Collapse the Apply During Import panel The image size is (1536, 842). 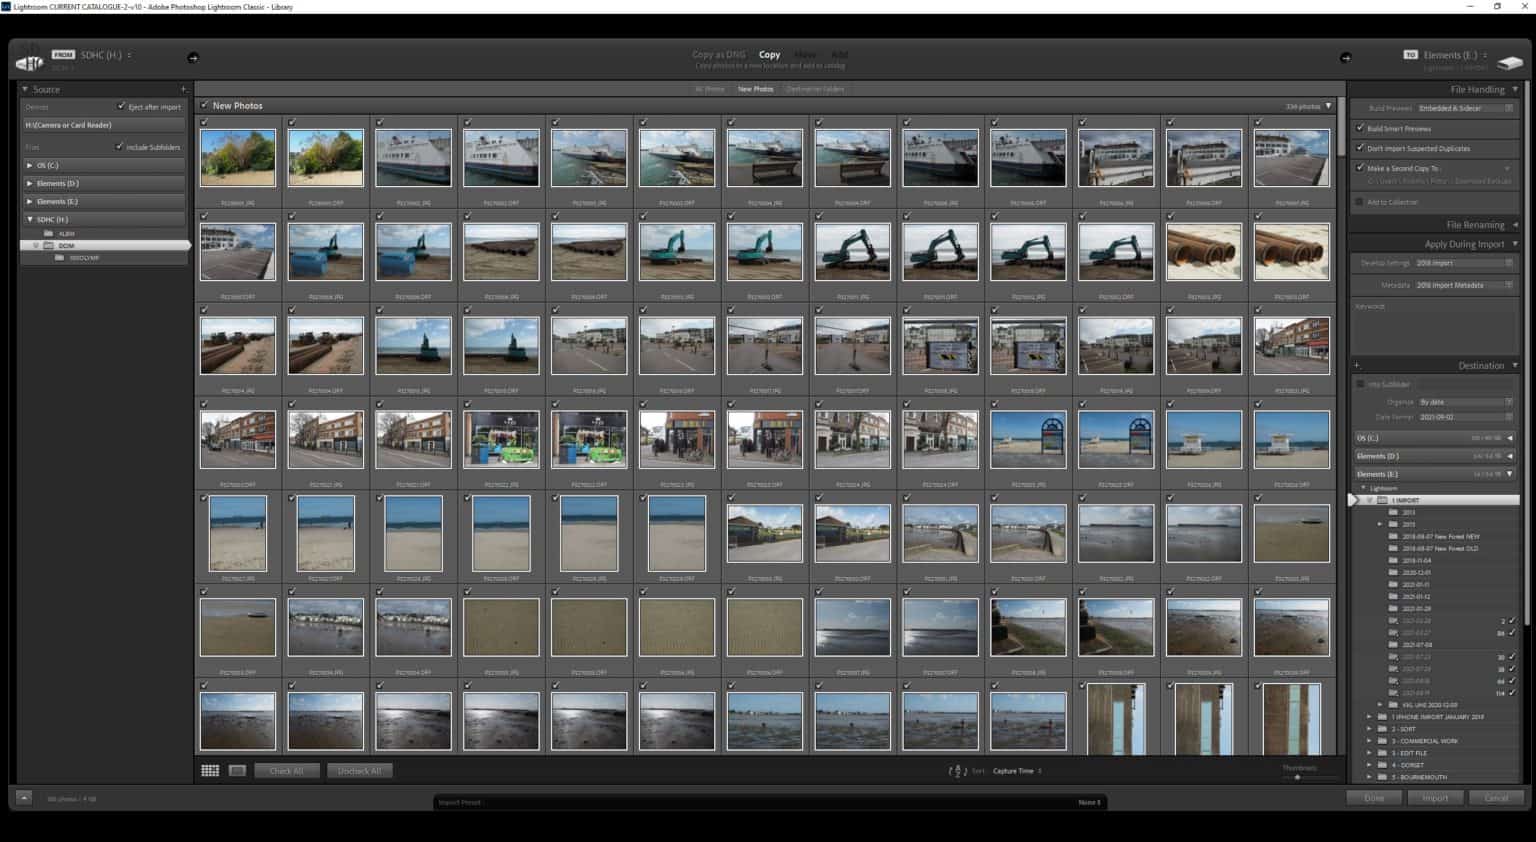tap(1515, 244)
